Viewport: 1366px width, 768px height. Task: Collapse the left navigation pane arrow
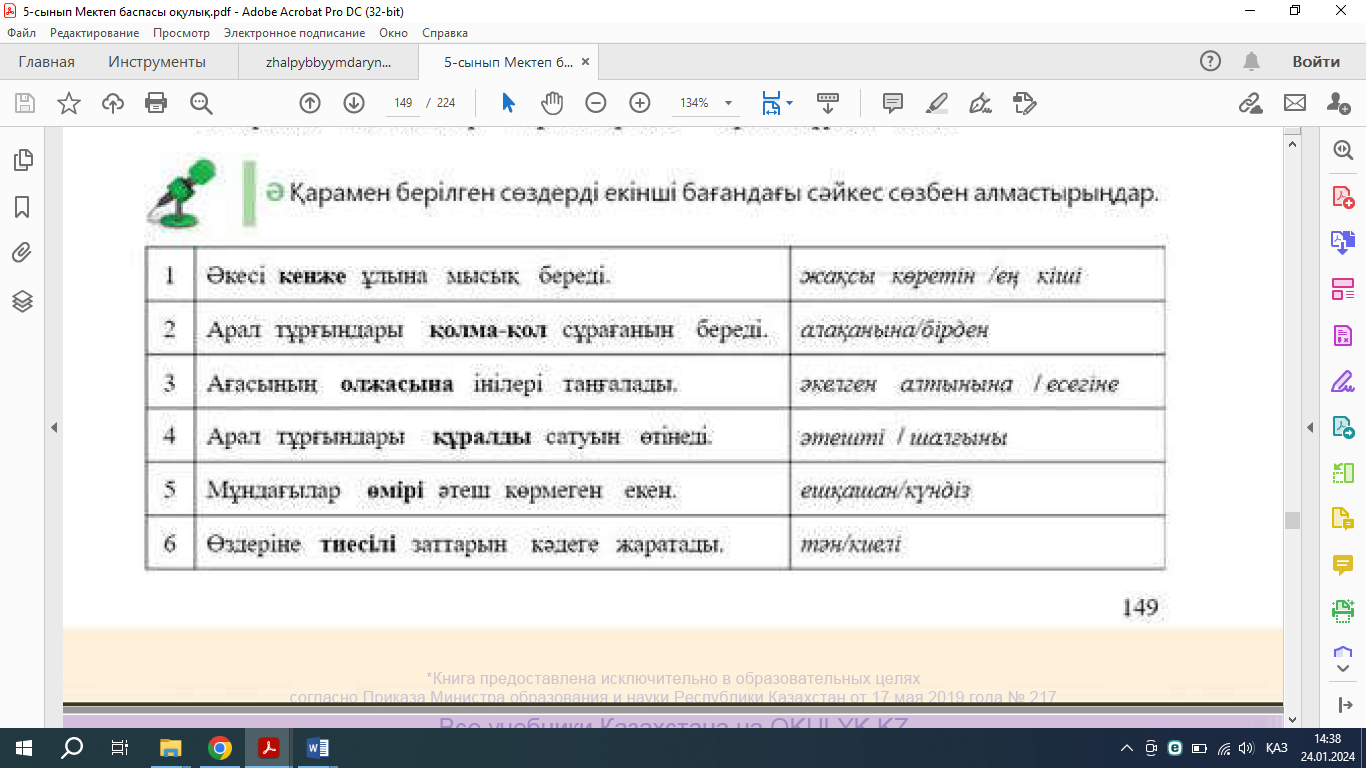(54, 427)
